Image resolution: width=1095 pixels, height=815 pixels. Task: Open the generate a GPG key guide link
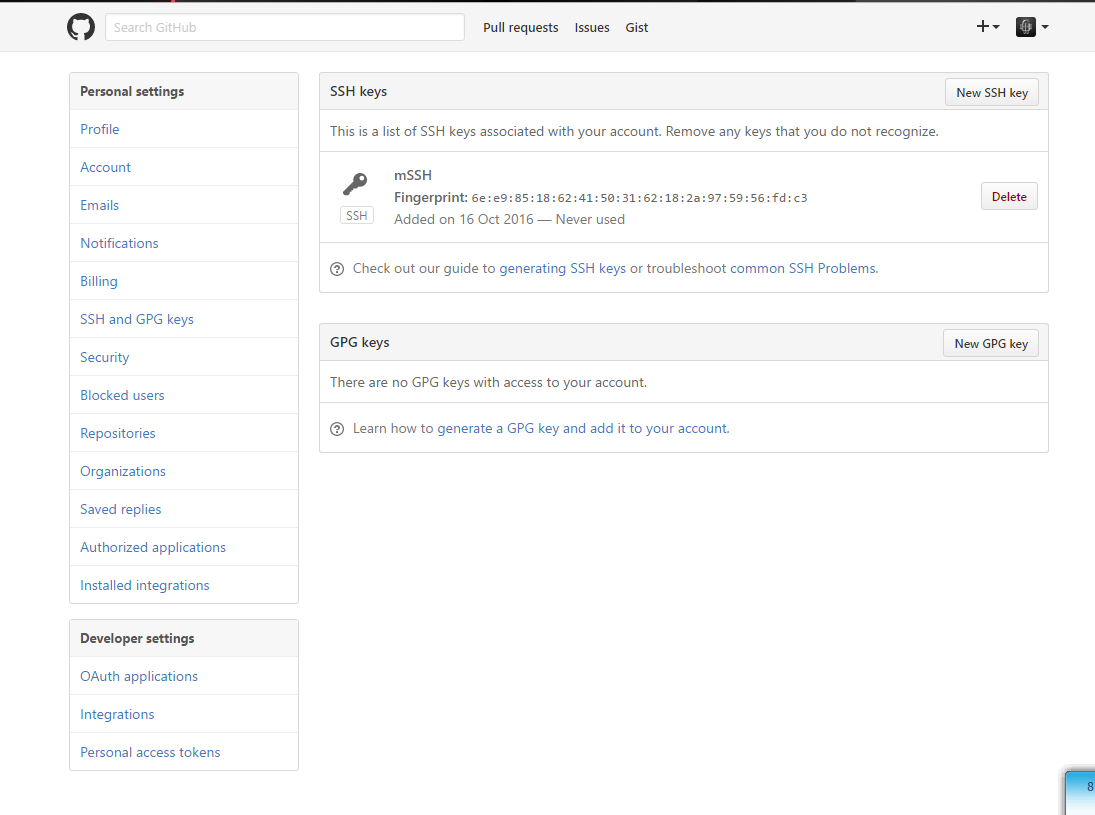tap(583, 428)
